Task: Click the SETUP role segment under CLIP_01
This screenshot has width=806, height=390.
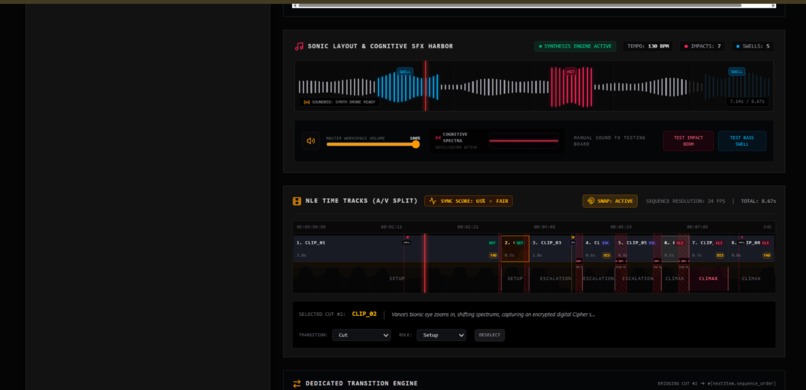Action: [396, 278]
